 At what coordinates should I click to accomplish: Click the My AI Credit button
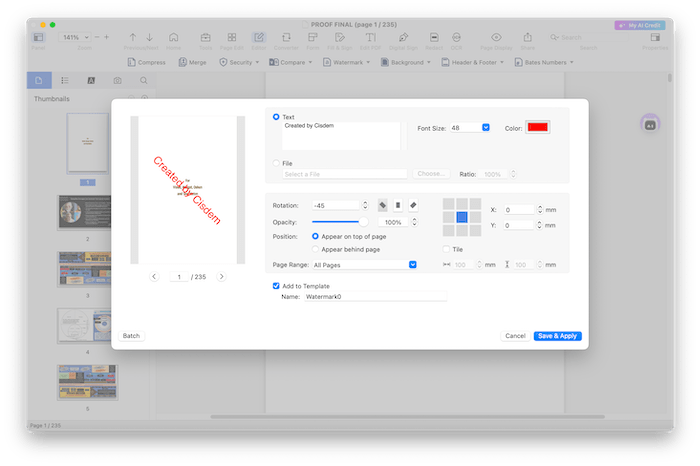coord(640,25)
